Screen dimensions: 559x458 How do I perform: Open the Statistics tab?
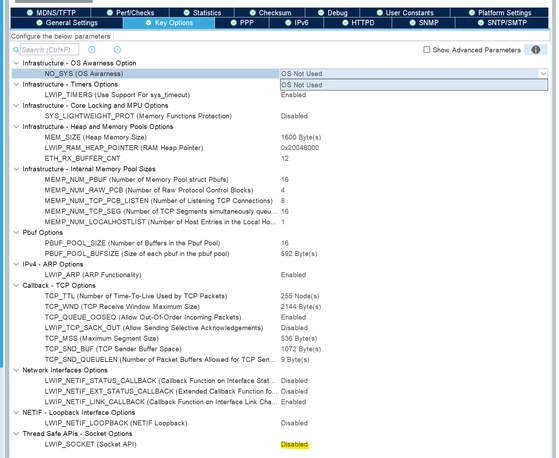pyautogui.click(x=202, y=13)
